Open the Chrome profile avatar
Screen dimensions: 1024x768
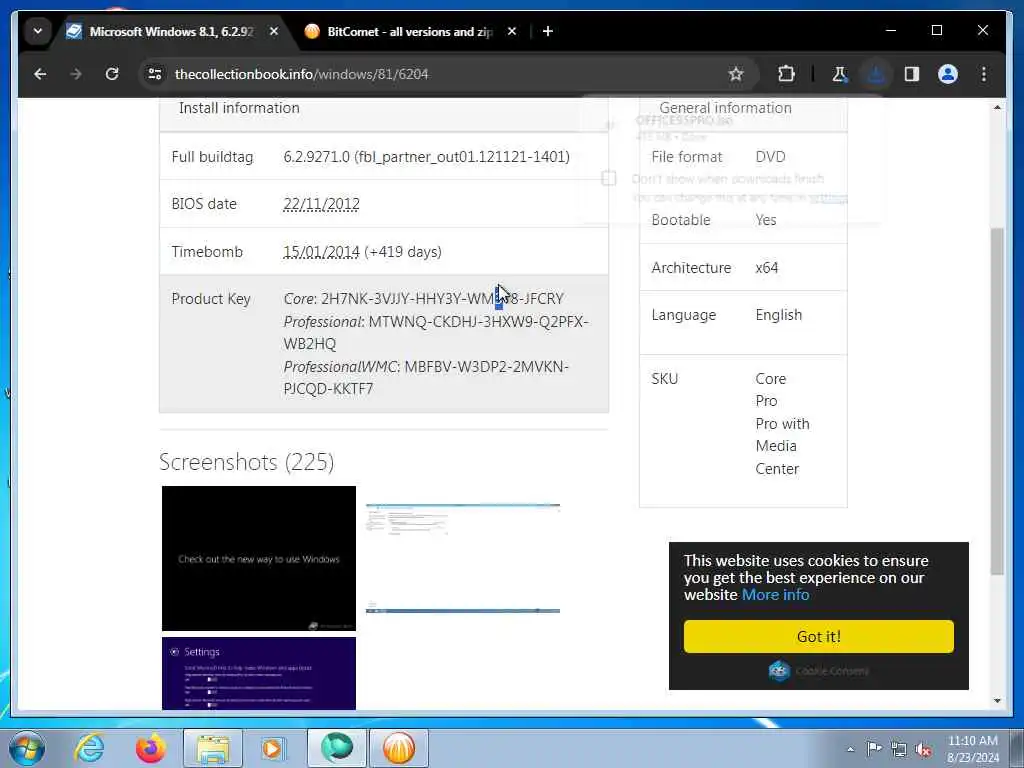948,74
